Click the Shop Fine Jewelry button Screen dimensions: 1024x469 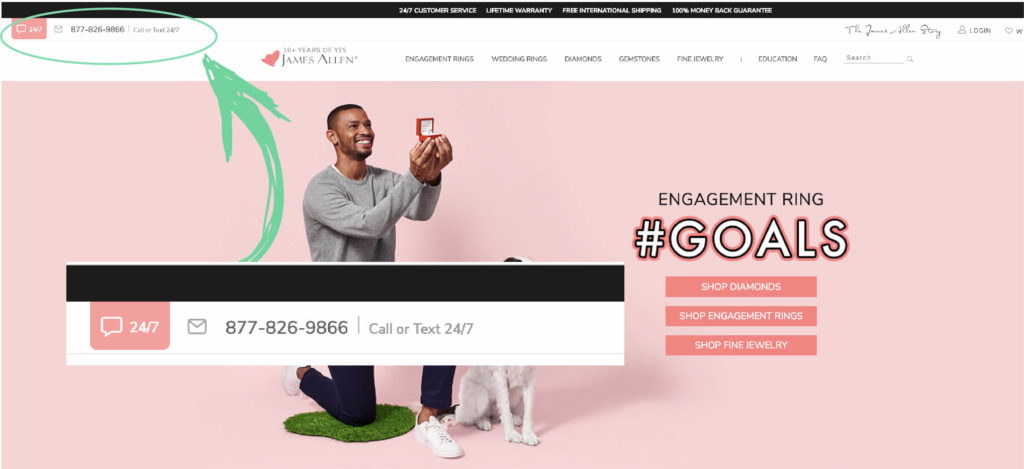(741, 345)
